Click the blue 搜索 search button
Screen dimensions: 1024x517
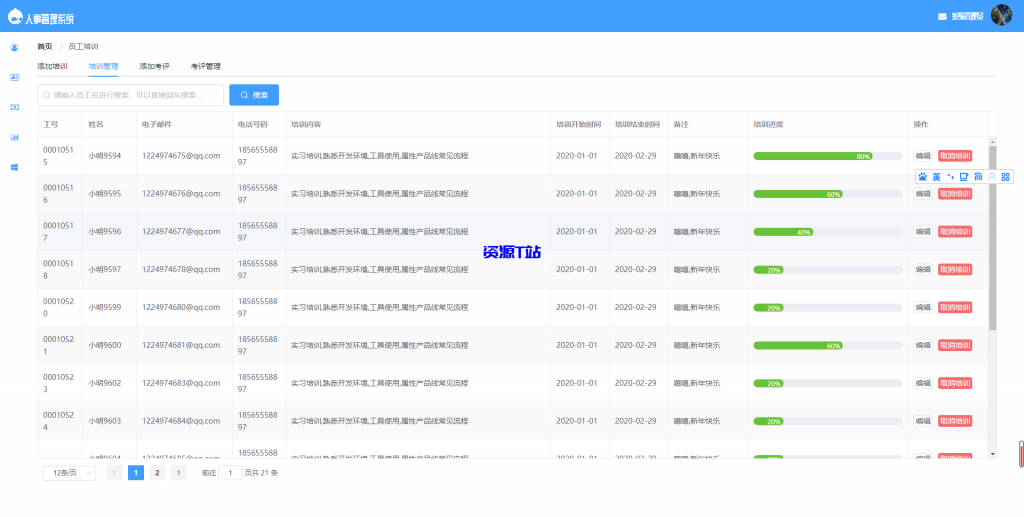[x=254, y=95]
